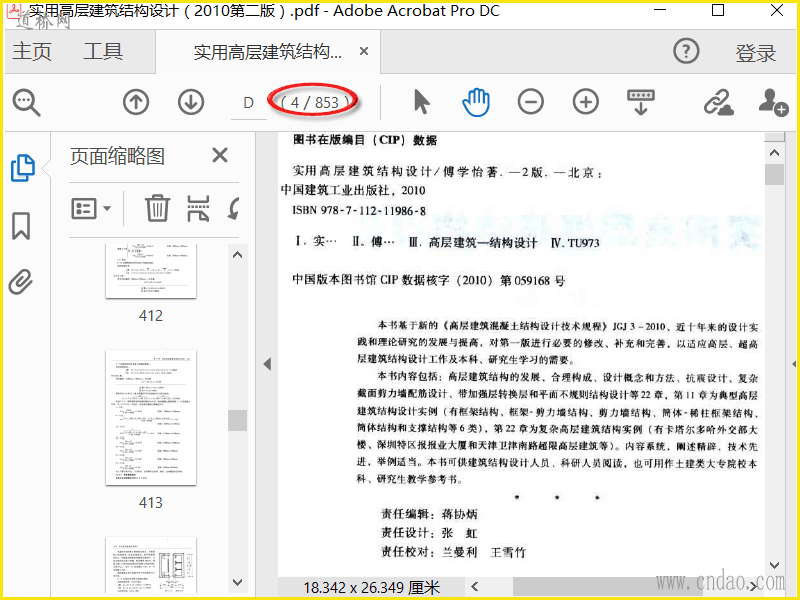The width and height of the screenshot is (800, 600).
Task: Show the page thumbnails panel icon
Action: pyautogui.click(x=23, y=168)
